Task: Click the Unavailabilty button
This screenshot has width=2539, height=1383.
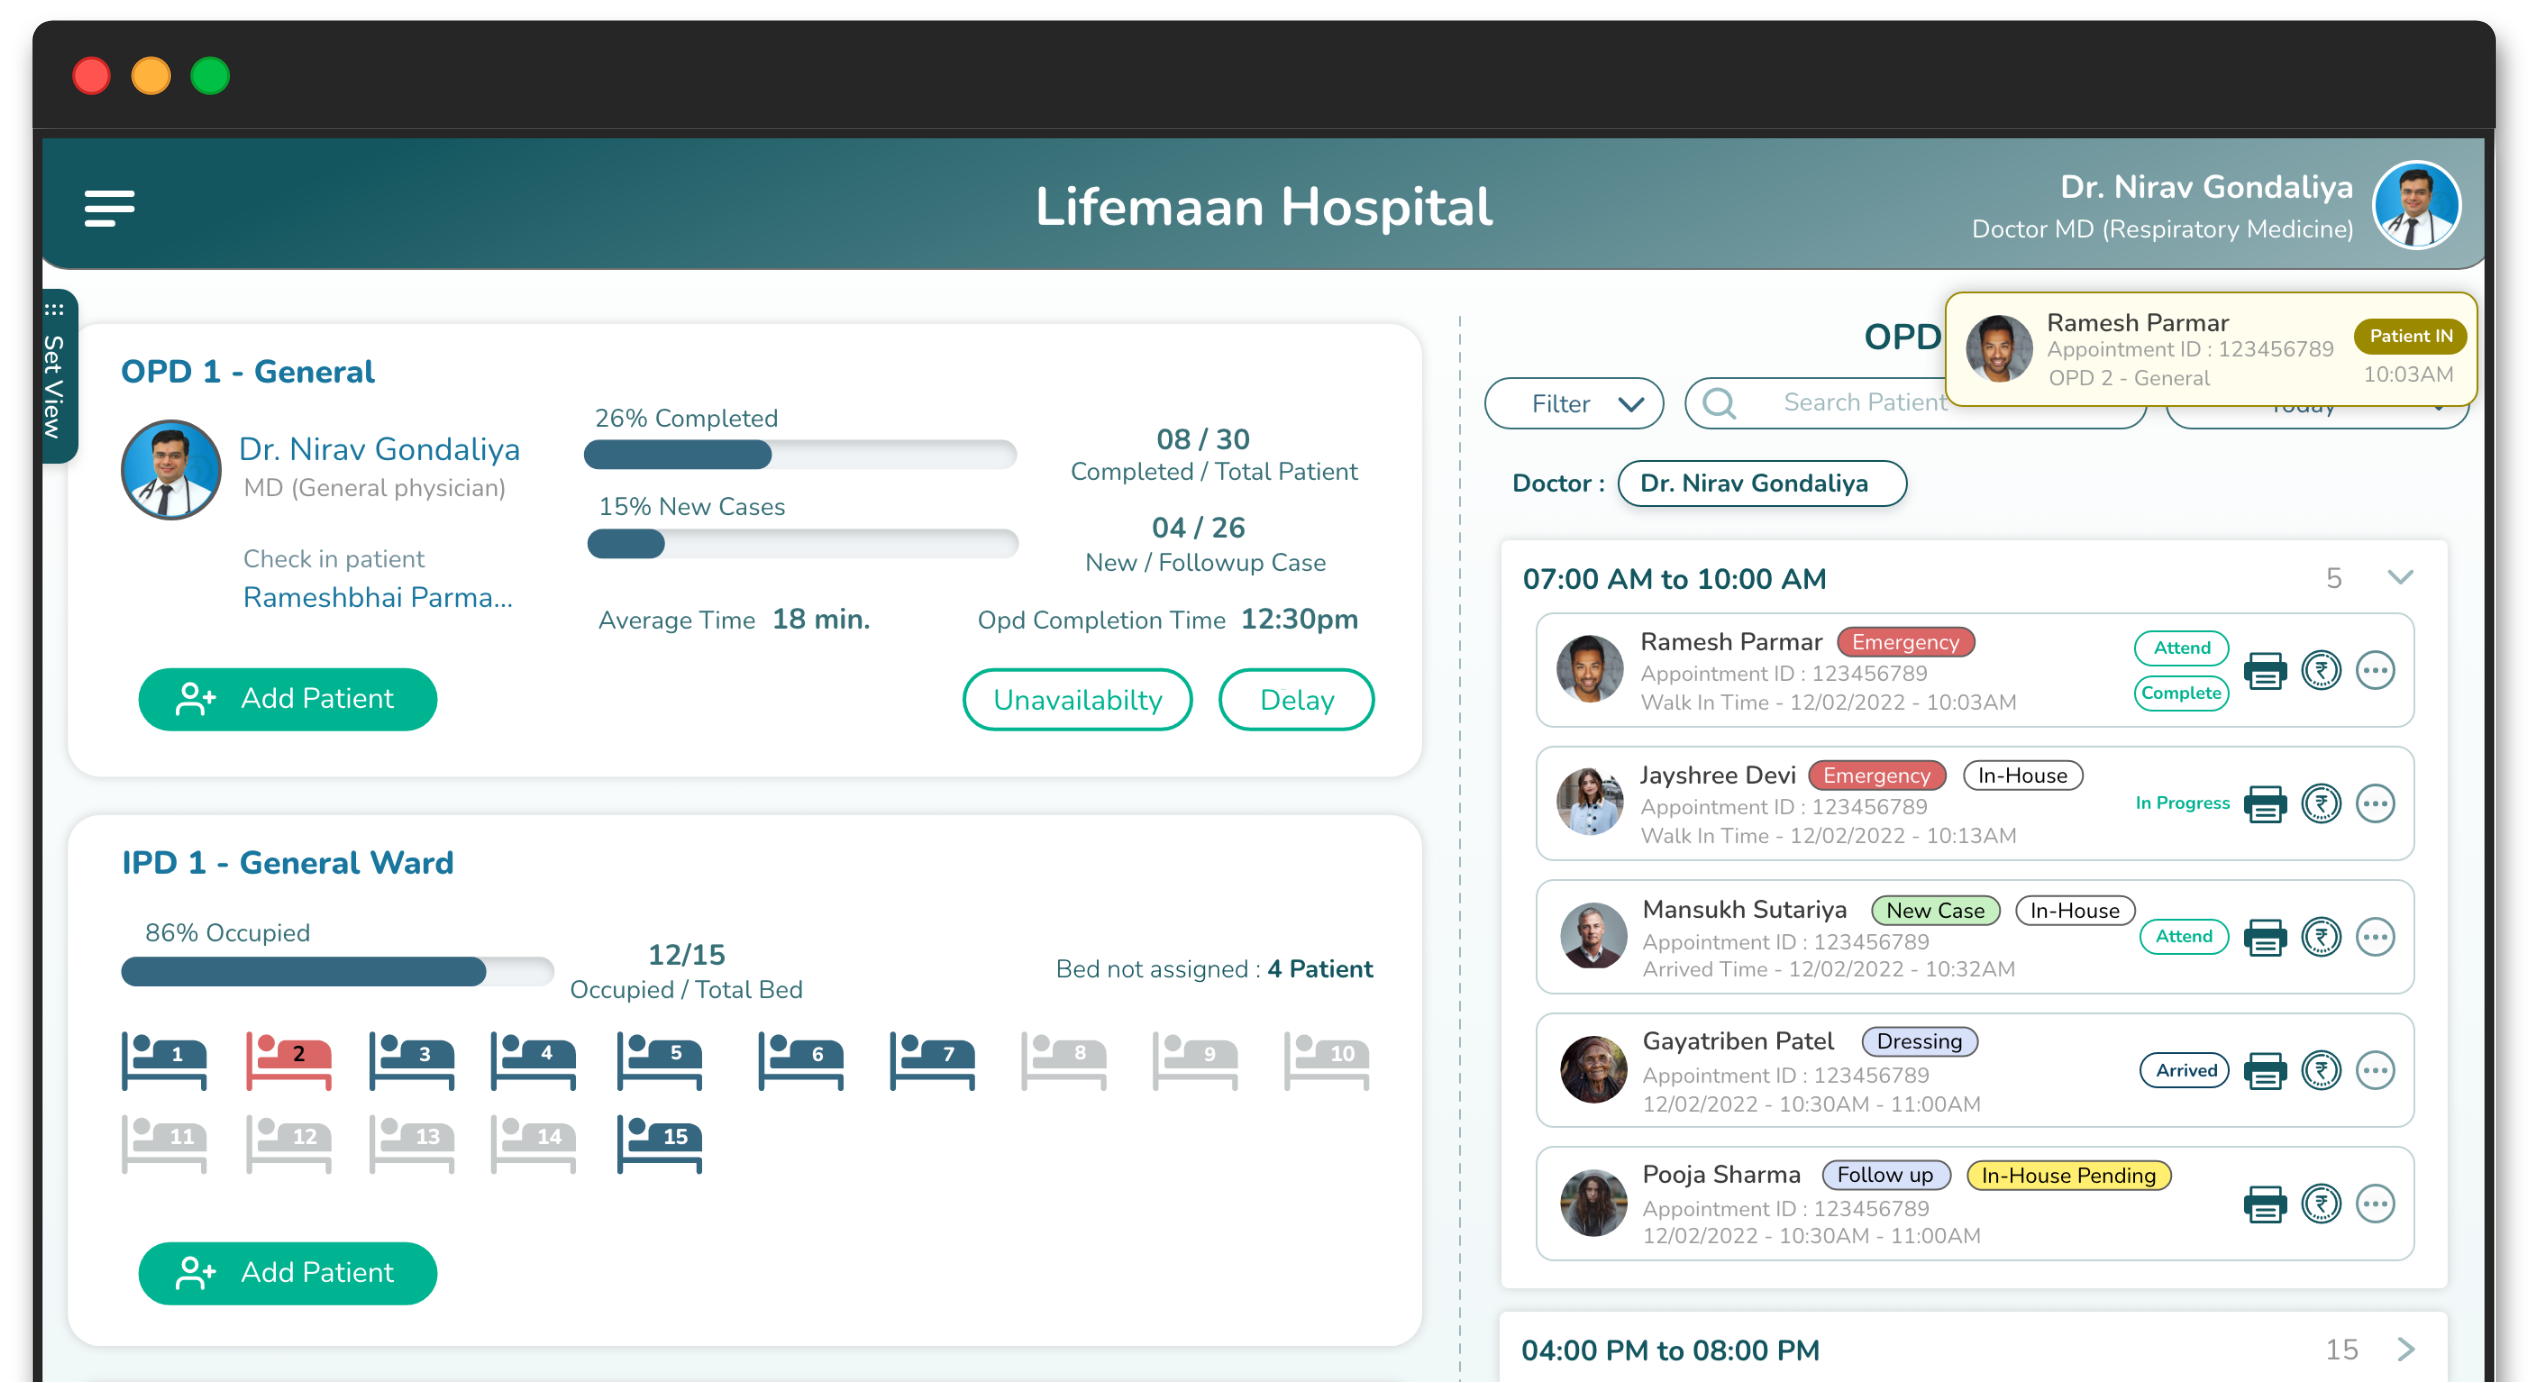Action: [1077, 700]
